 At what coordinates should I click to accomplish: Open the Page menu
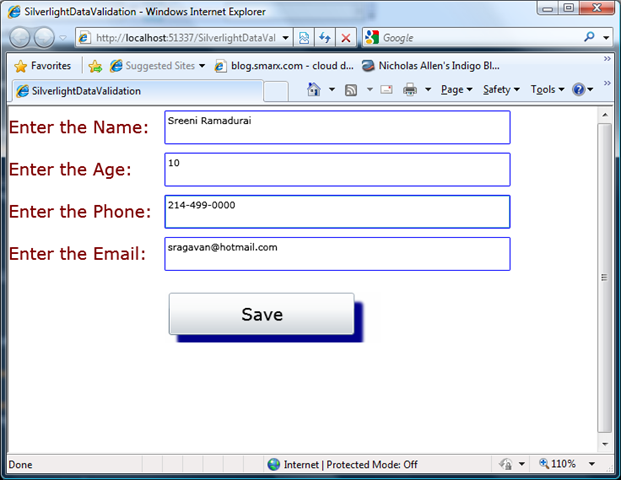click(457, 90)
